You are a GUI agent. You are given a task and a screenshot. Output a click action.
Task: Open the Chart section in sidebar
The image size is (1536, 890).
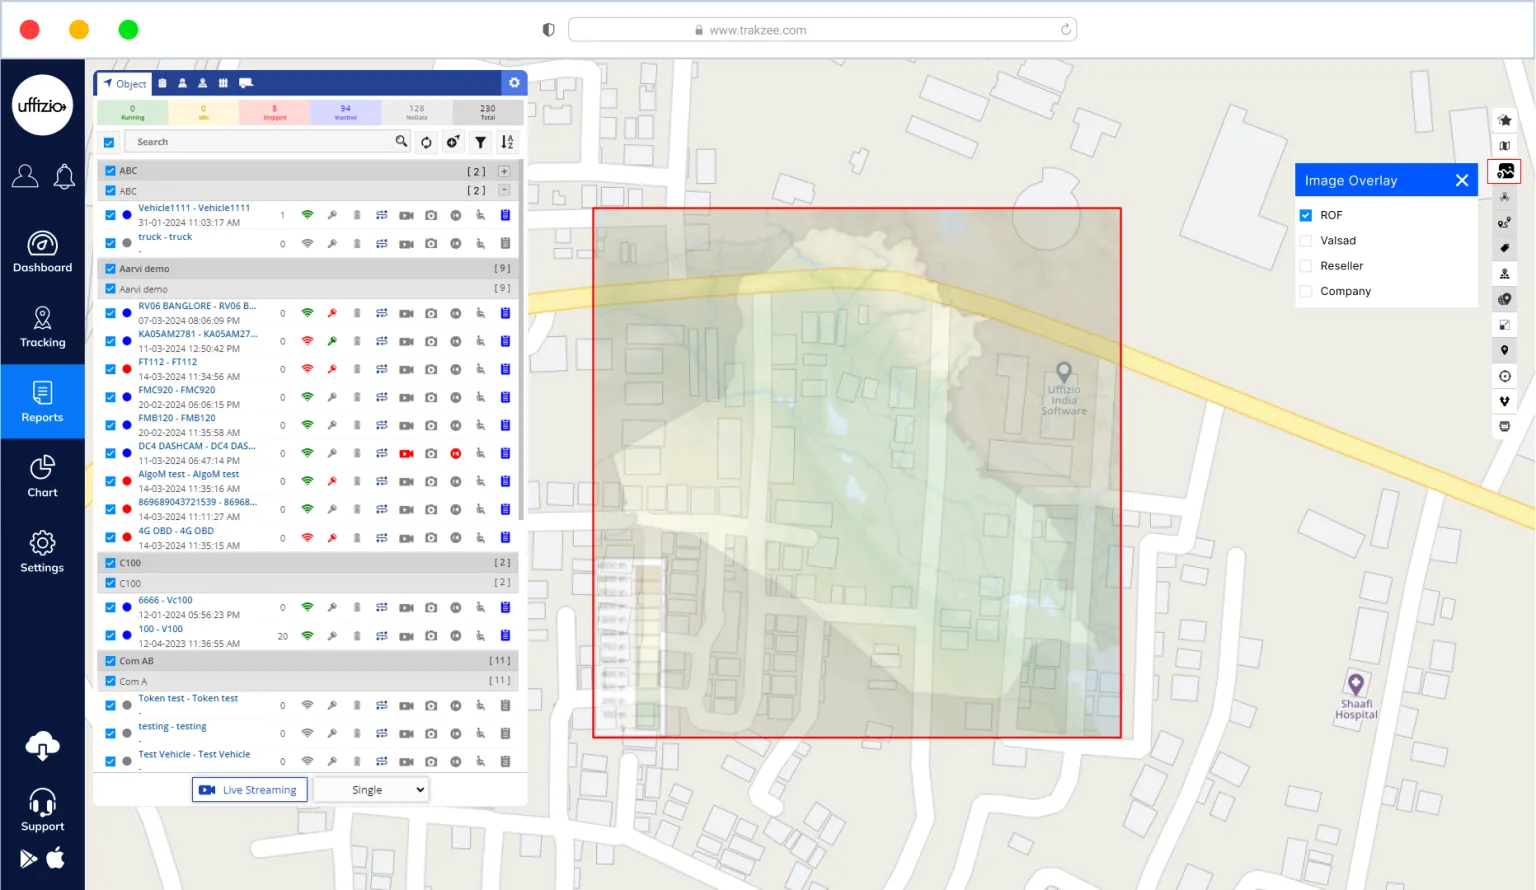pos(42,477)
